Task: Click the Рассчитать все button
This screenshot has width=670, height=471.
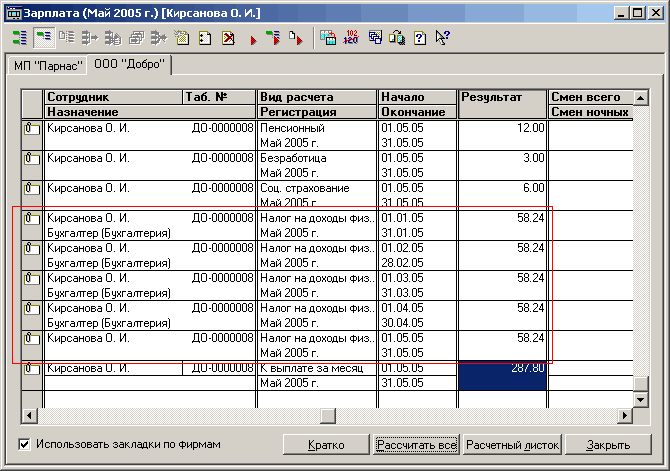Action: click(417, 445)
